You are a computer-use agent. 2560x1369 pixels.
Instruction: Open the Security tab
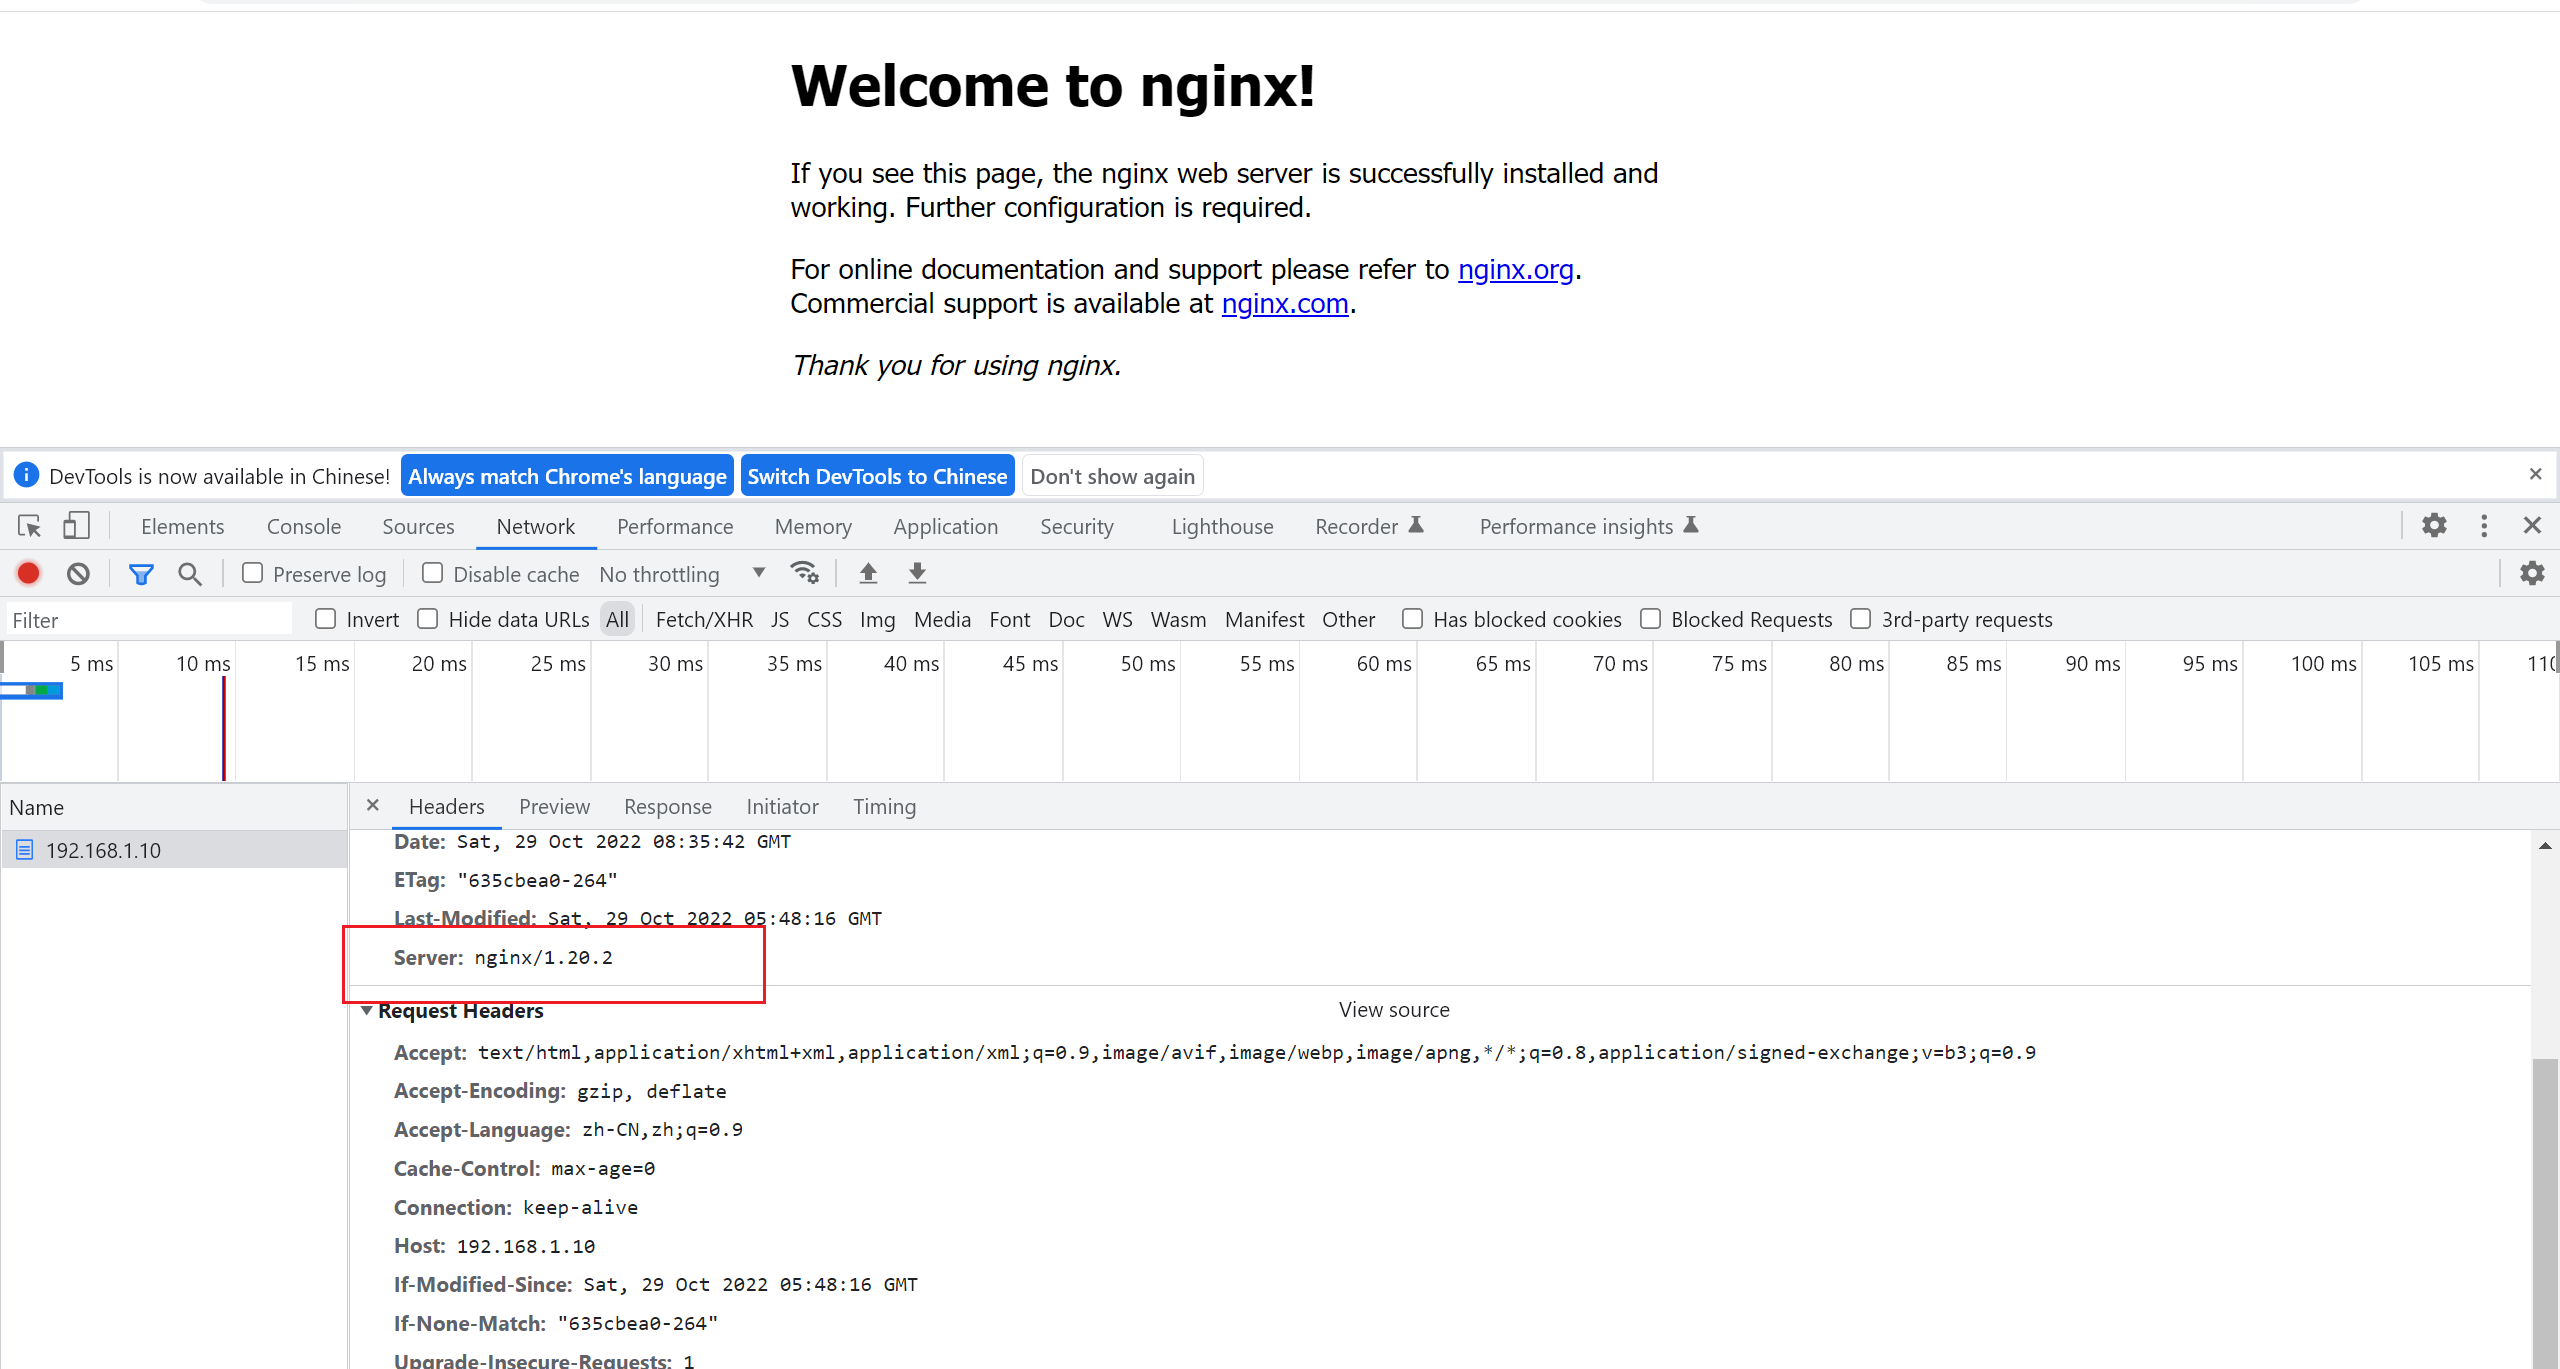(x=1077, y=527)
